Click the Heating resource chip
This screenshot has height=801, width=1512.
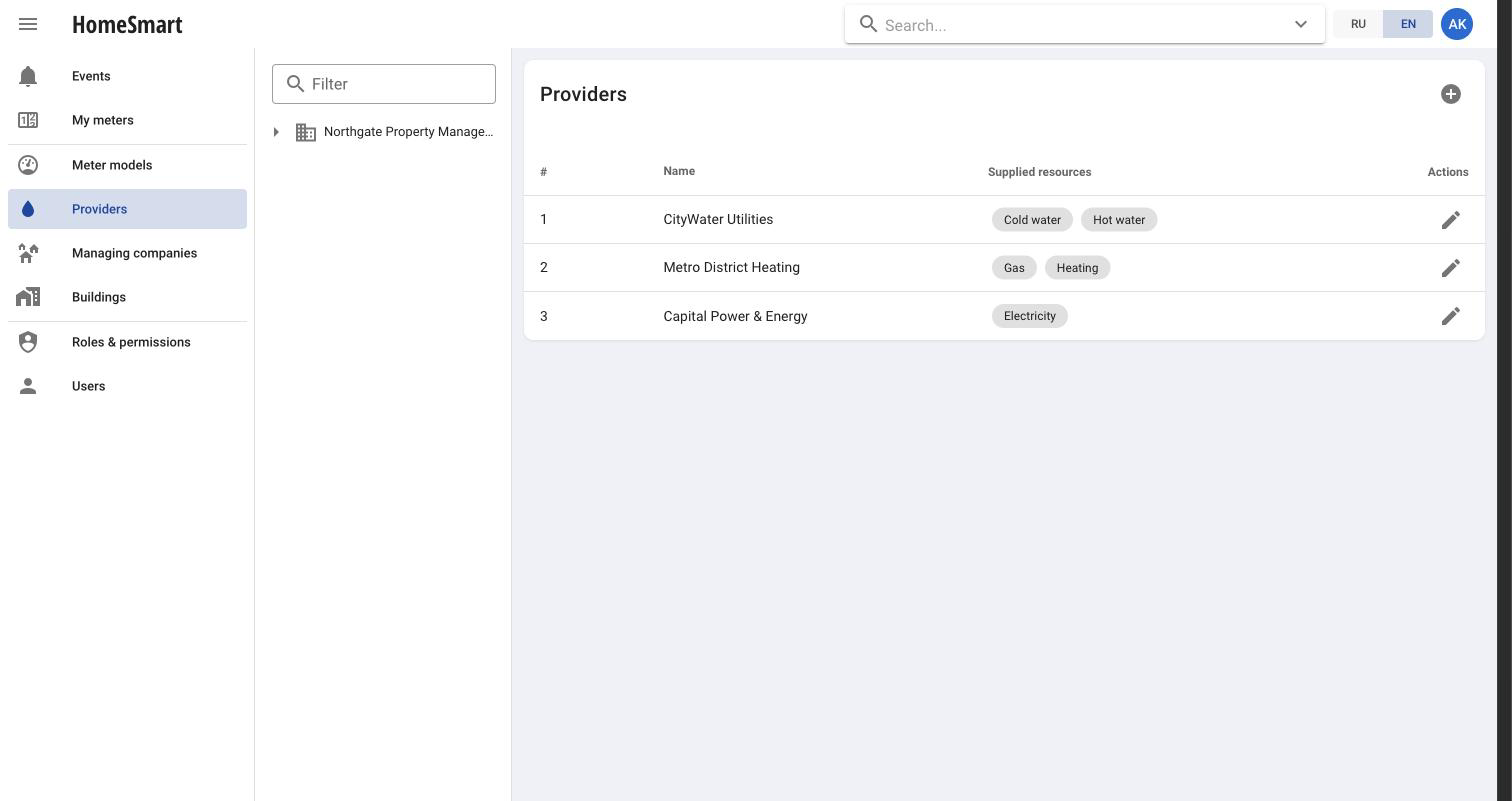[x=1077, y=268]
